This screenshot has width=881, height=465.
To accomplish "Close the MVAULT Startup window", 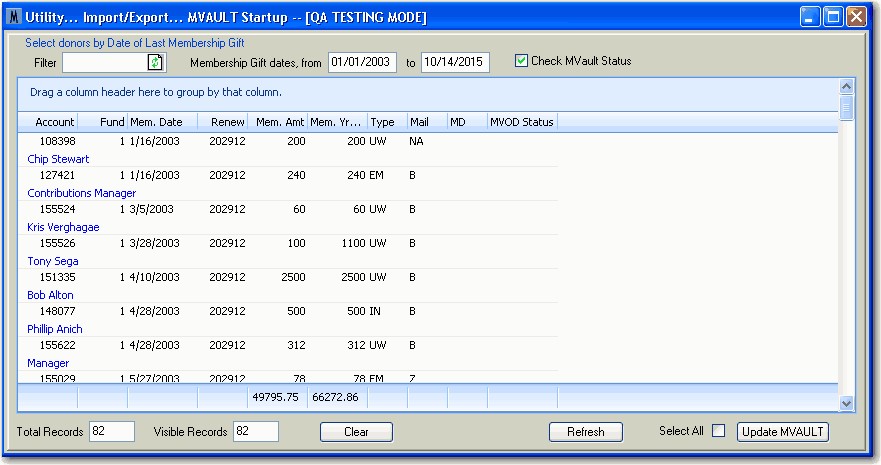I will point(856,17).
